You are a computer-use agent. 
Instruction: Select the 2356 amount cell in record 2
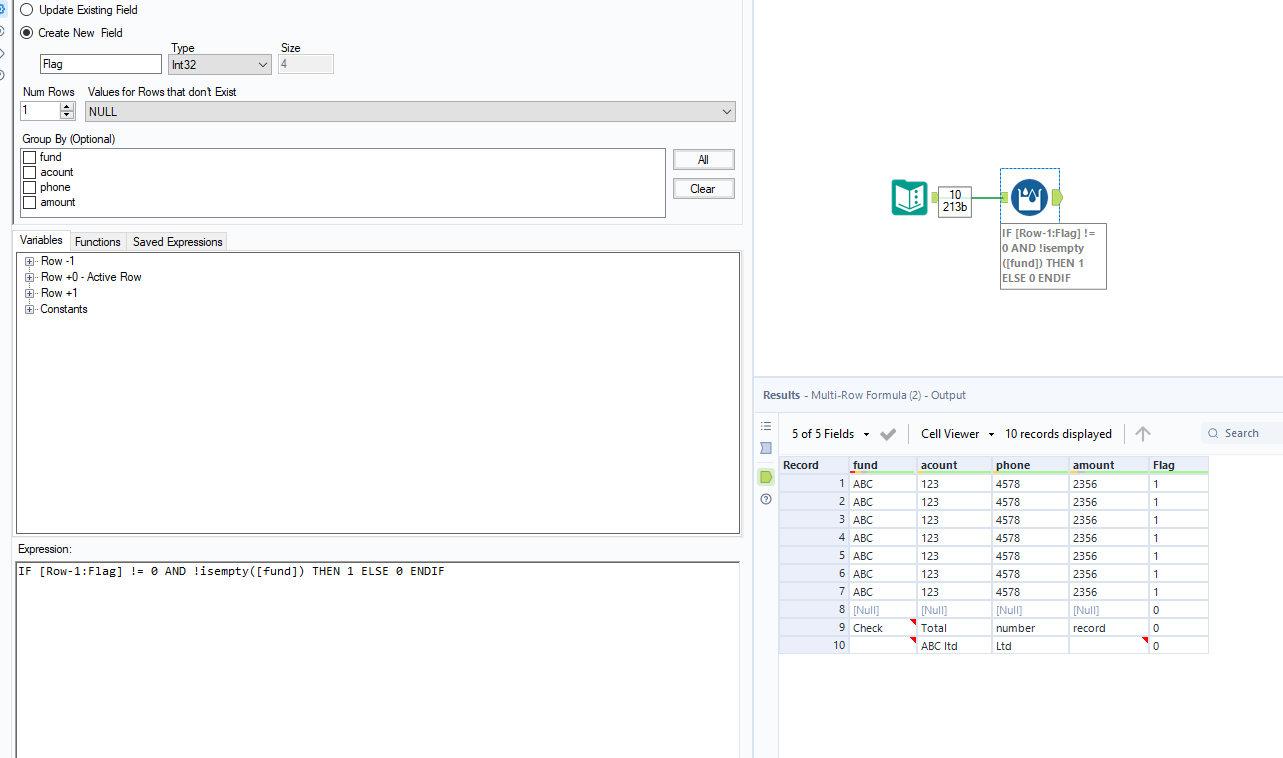pos(1109,502)
